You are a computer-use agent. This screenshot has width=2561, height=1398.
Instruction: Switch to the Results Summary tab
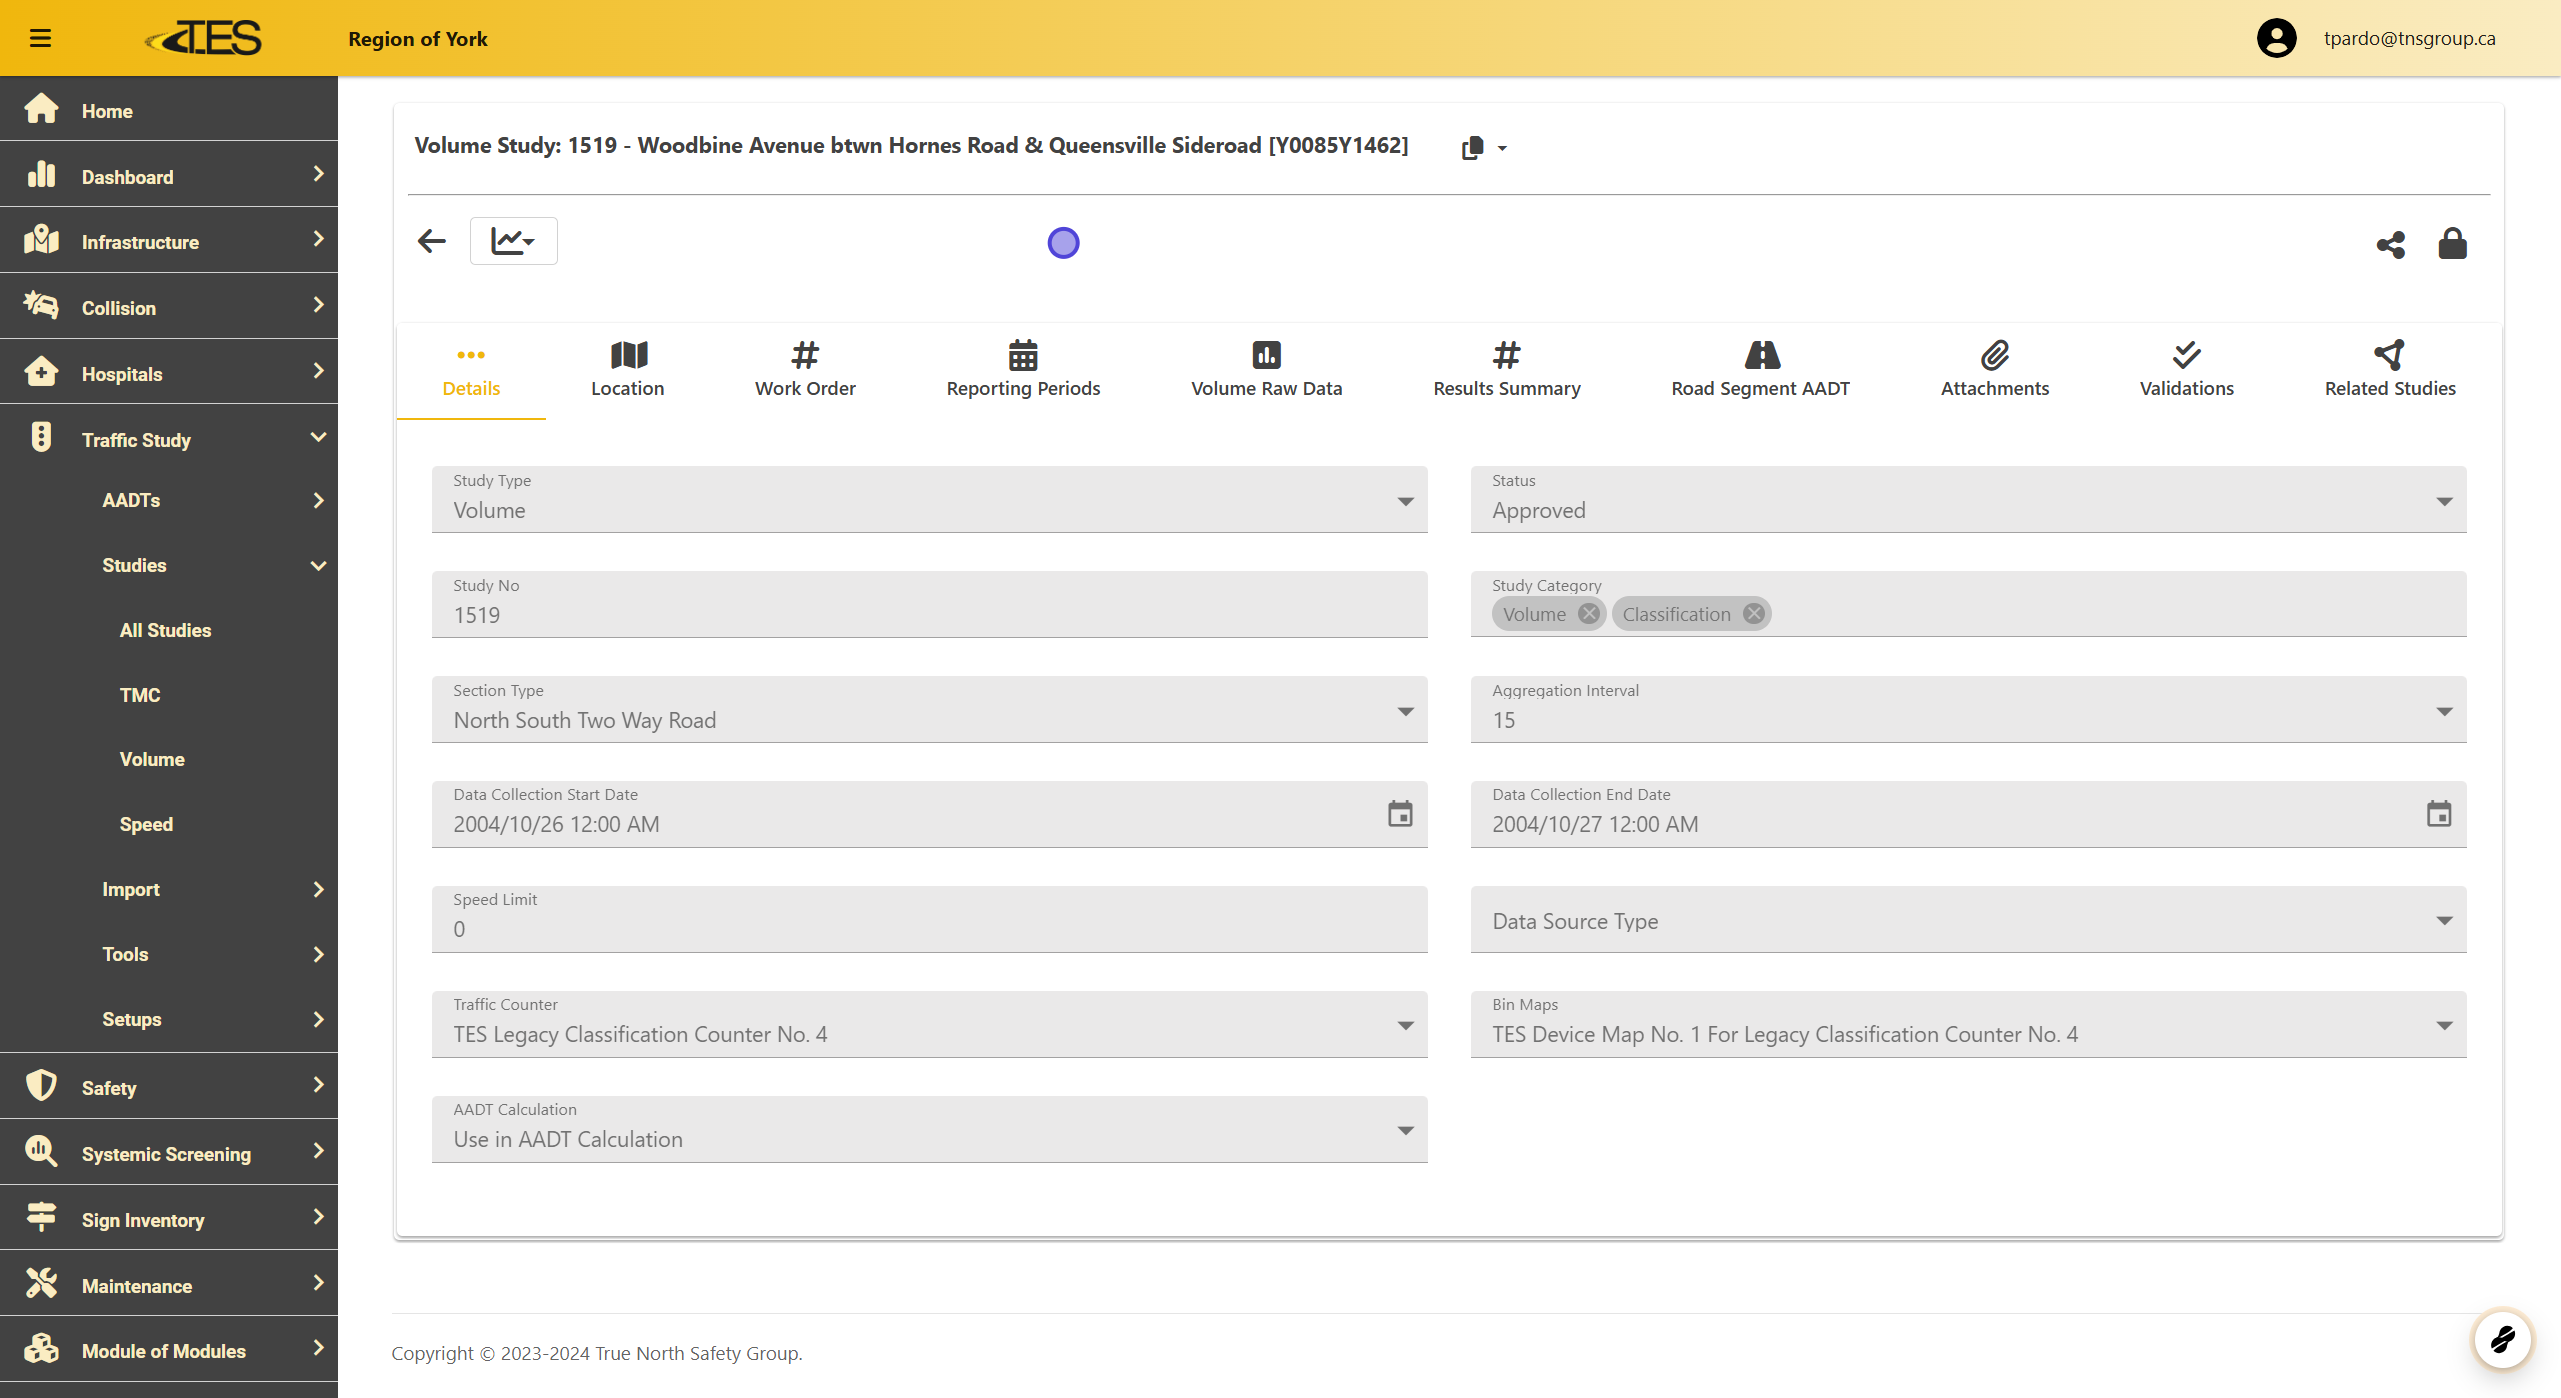(x=1506, y=369)
